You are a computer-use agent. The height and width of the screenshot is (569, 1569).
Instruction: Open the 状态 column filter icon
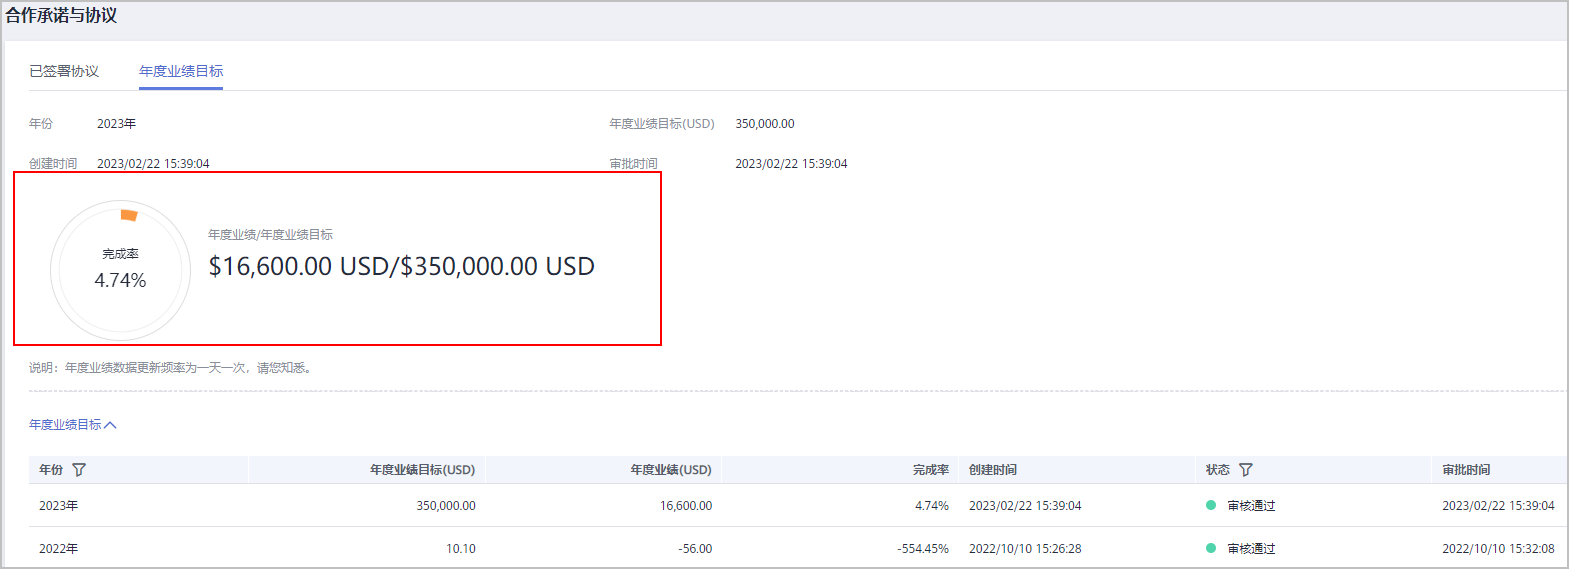[x=1245, y=470]
